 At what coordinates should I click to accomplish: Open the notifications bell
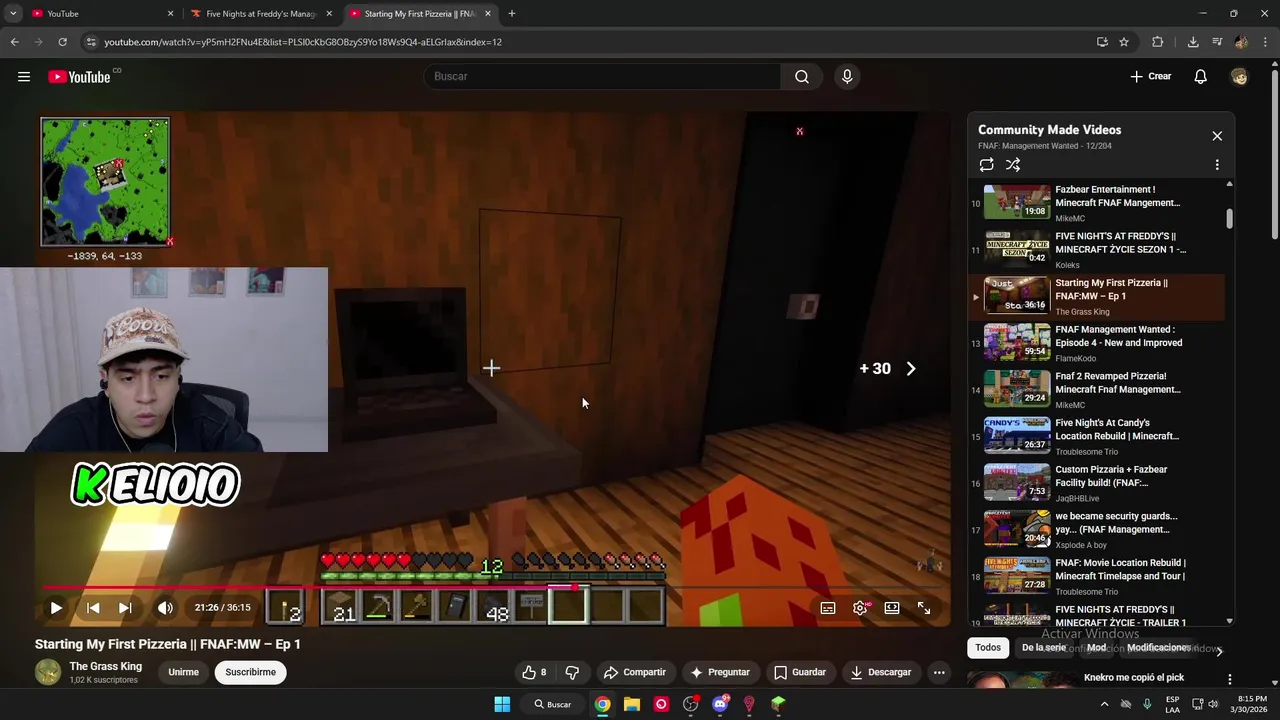tap(1201, 76)
